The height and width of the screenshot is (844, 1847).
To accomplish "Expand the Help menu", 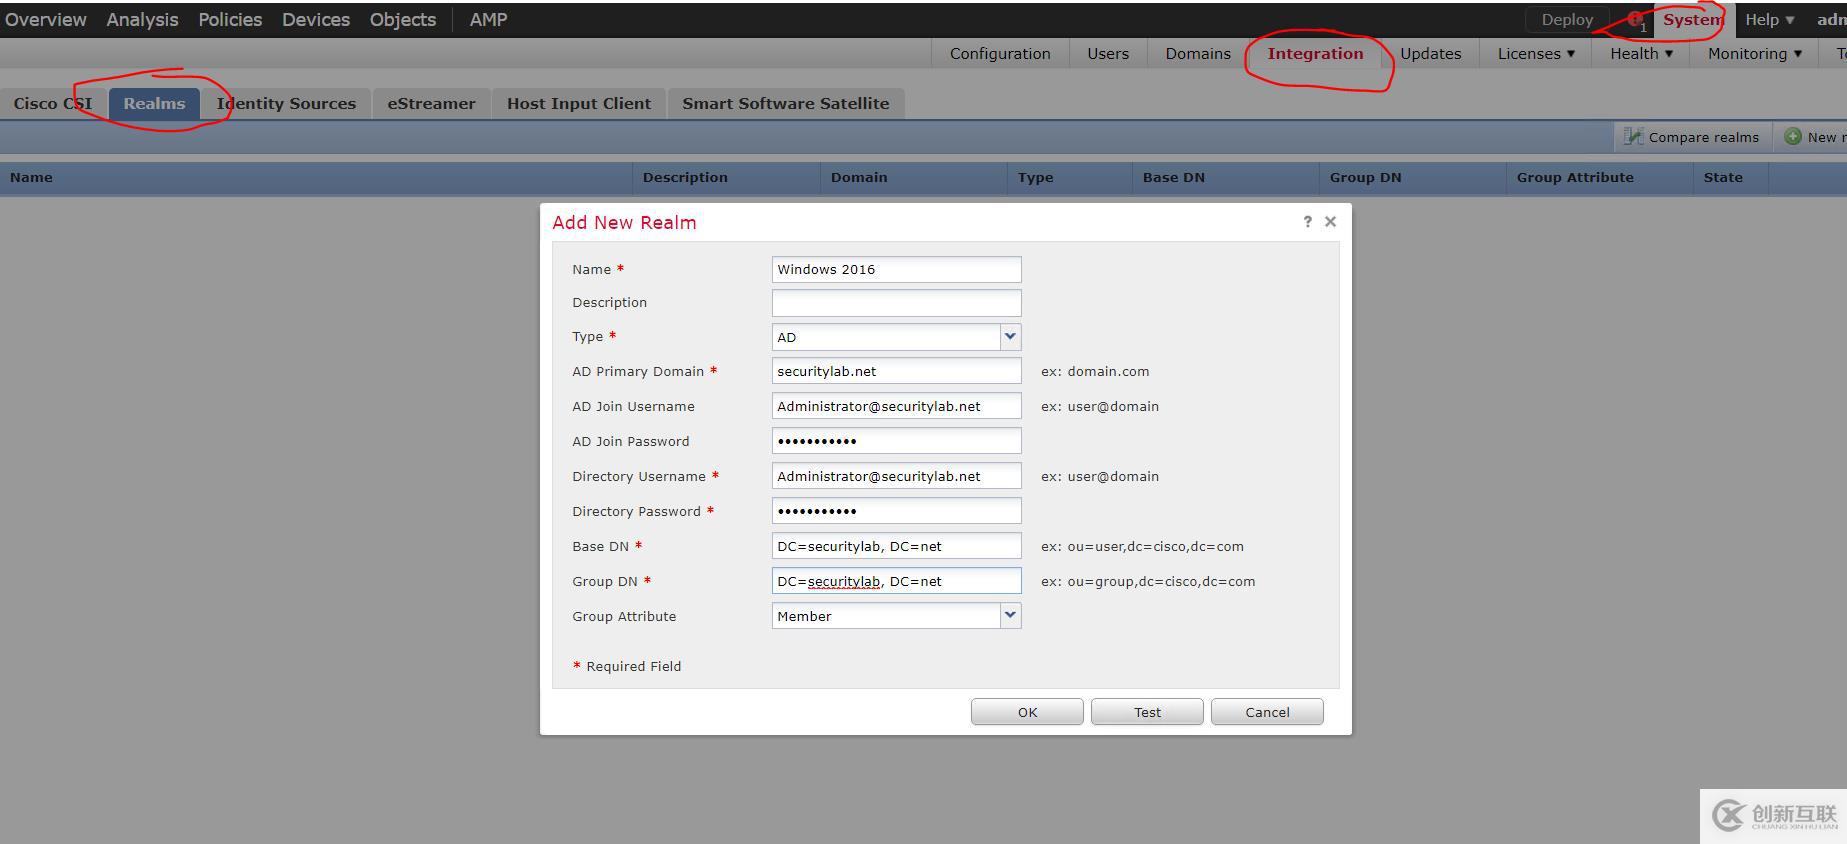I will click(x=1769, y=20).
